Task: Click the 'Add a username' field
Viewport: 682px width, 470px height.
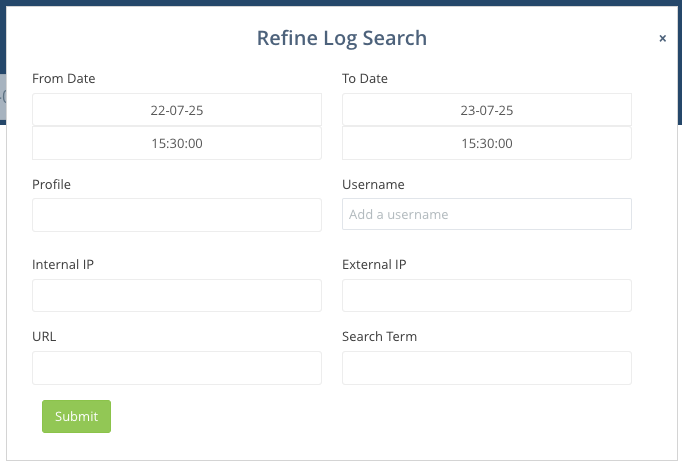Action: [487, 215]
